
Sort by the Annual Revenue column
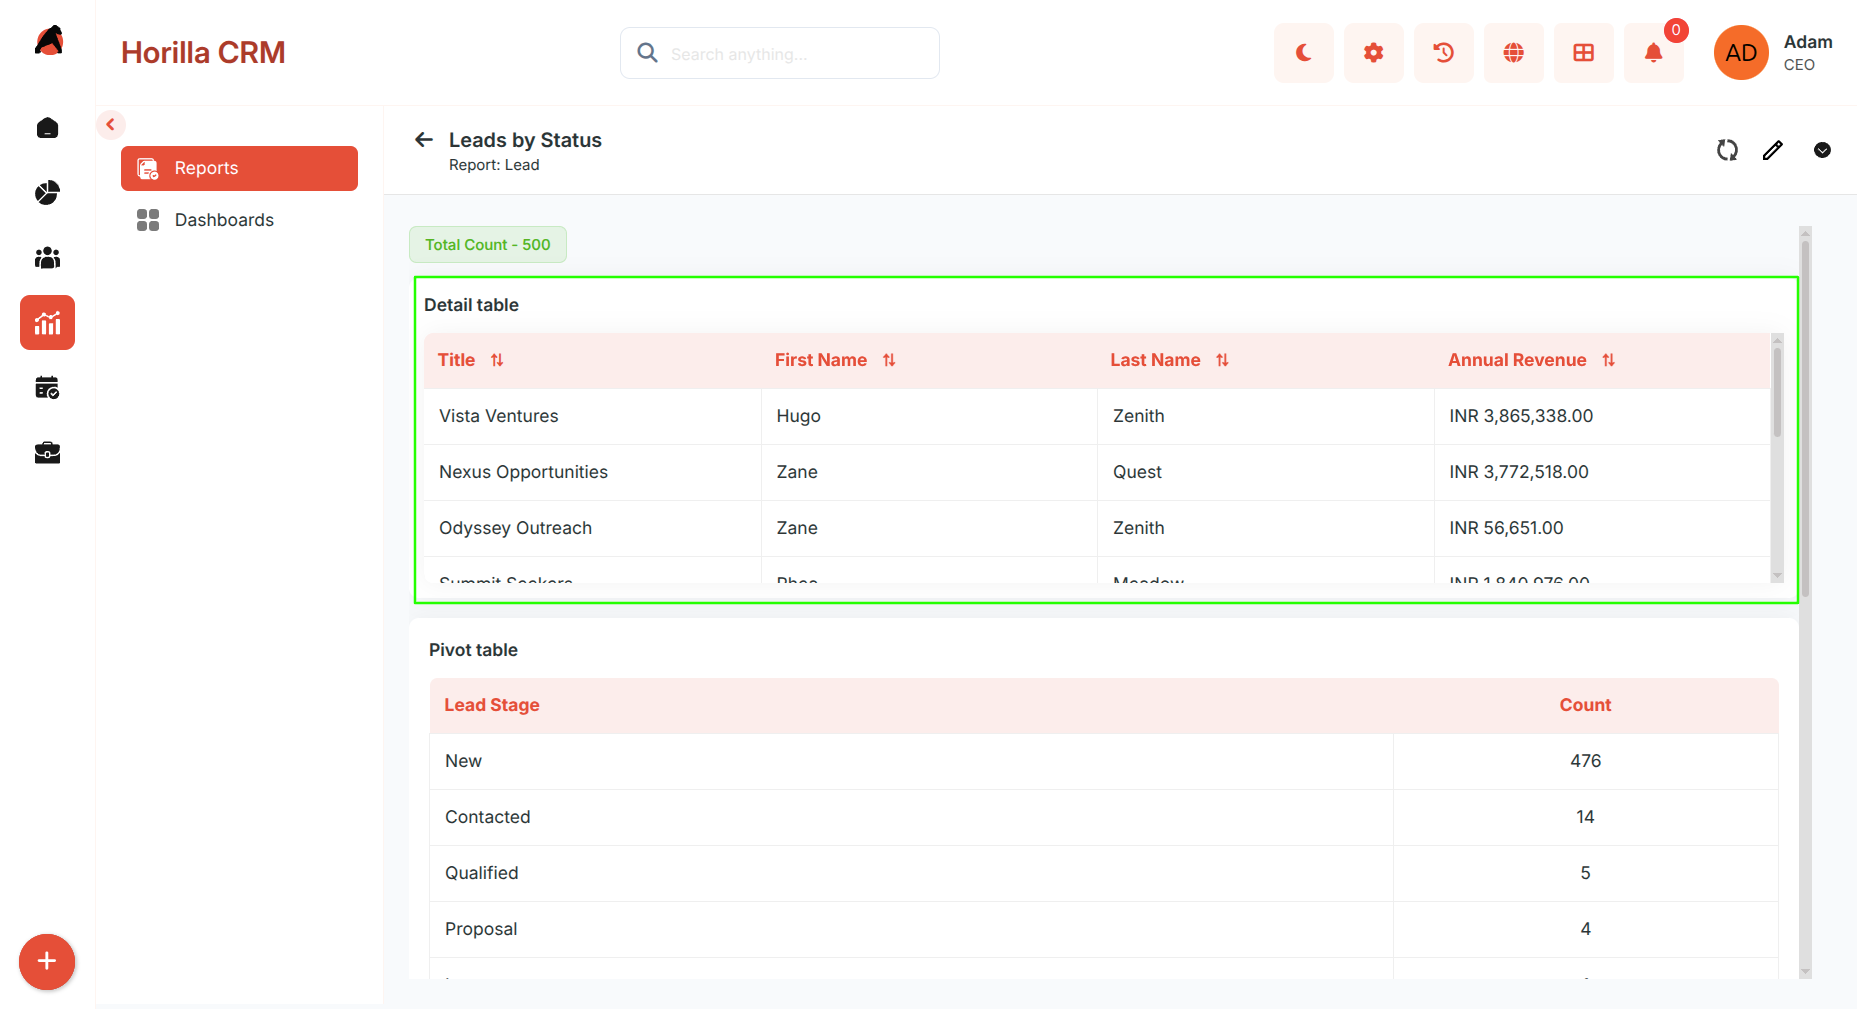(x=1608, y=360)
